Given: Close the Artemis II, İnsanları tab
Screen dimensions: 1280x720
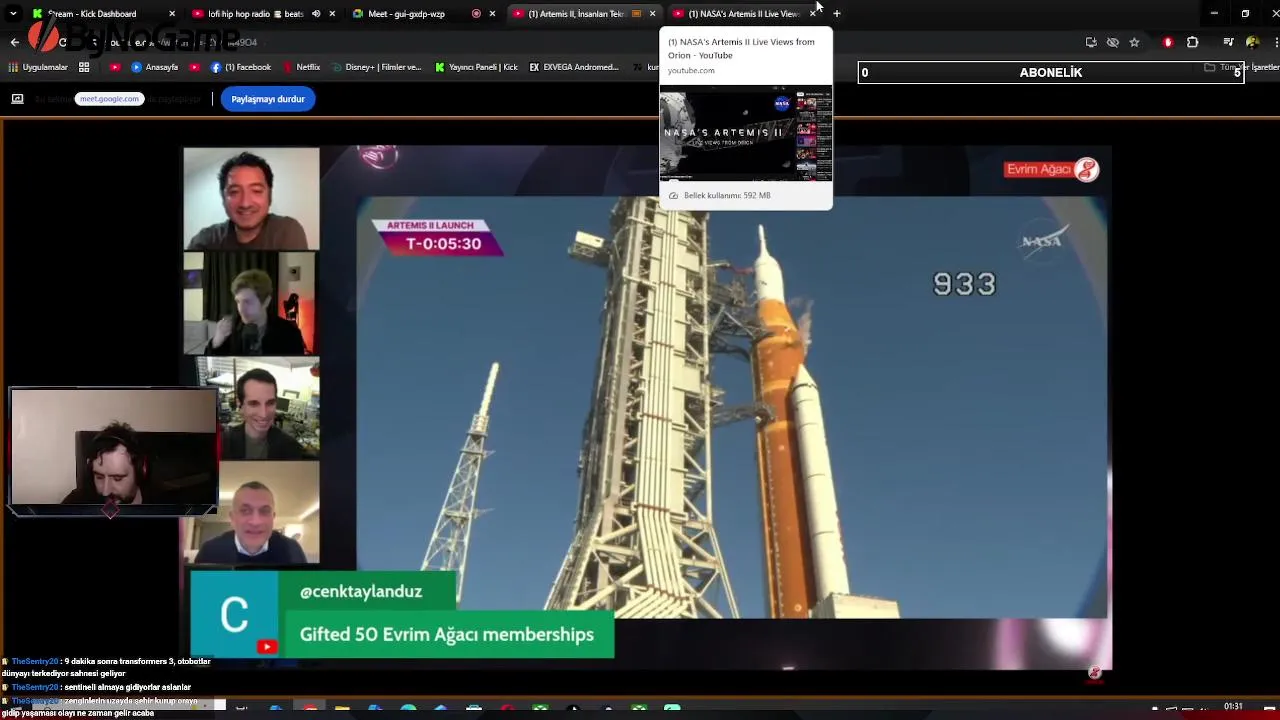Looking at the screenshot, I should tap(652, 14).
